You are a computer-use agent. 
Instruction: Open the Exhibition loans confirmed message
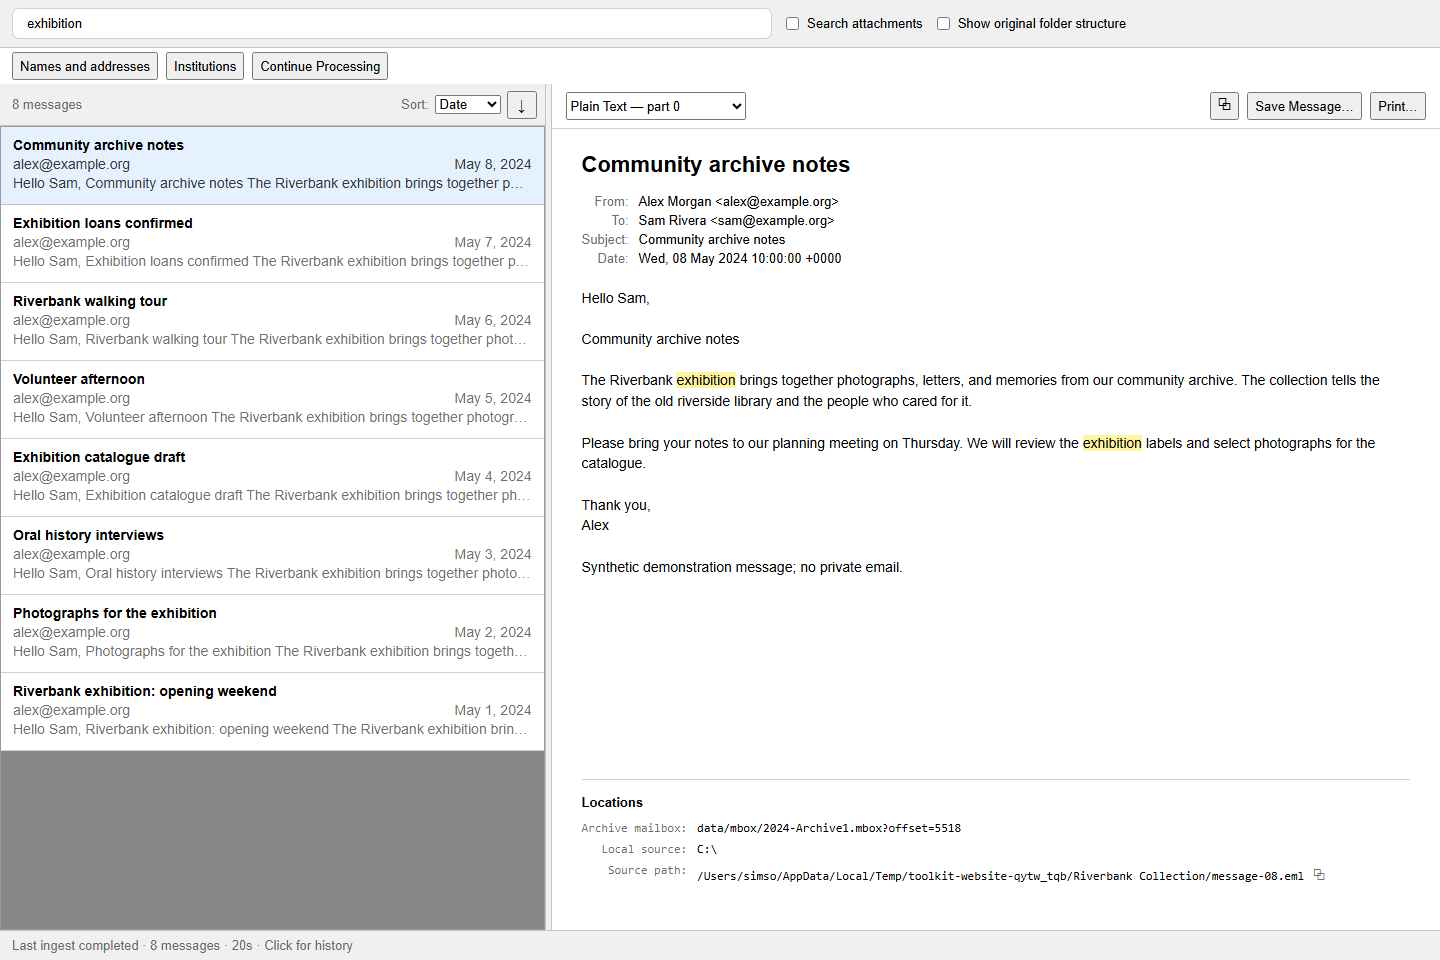point(272,243)
